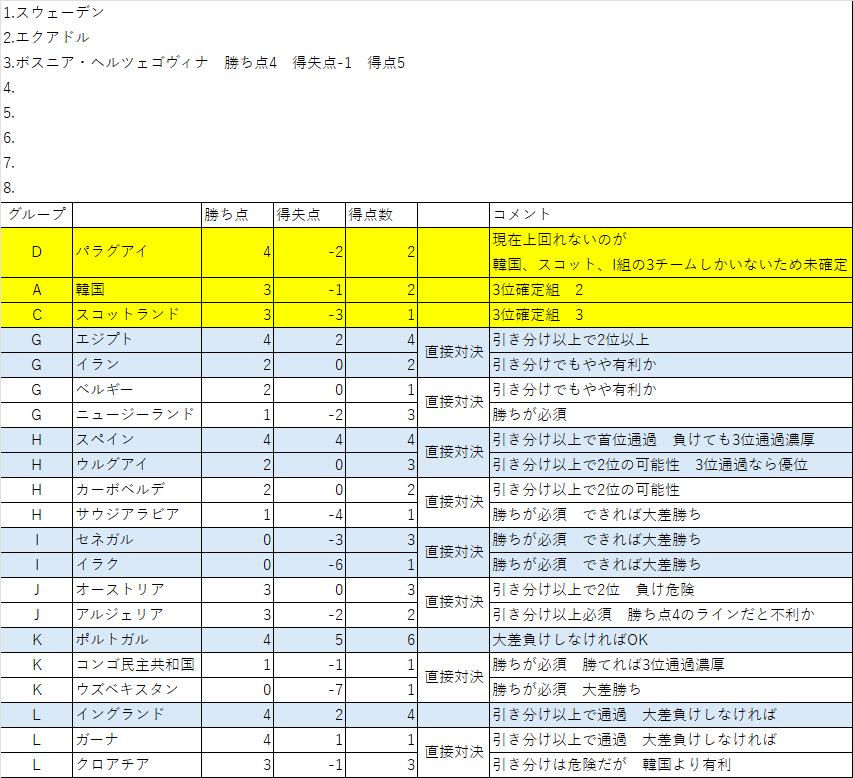Select the cell 'オーストリア'
The image size is (853, 778).
pyautogui.click(x=137, y=590)
